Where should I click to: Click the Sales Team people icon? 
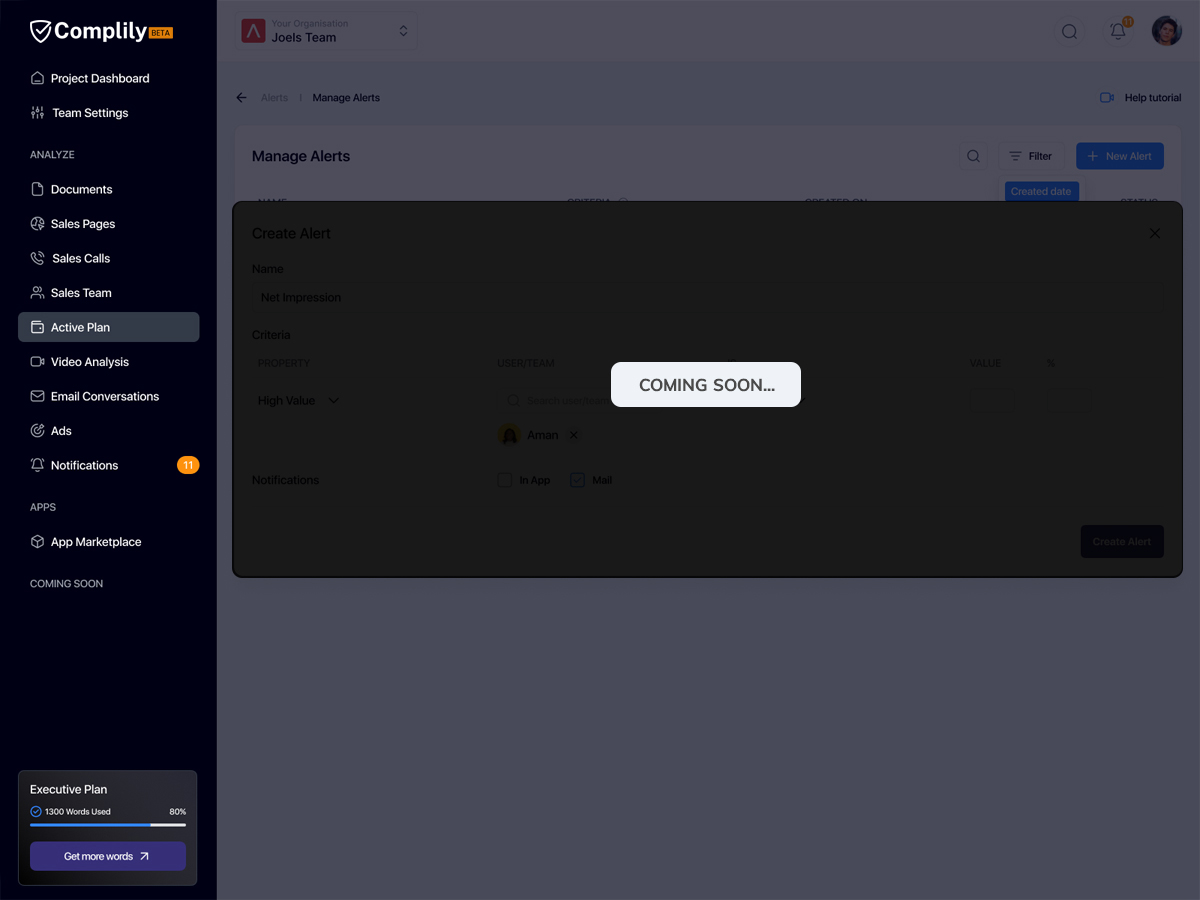click(x=37, y=293)
